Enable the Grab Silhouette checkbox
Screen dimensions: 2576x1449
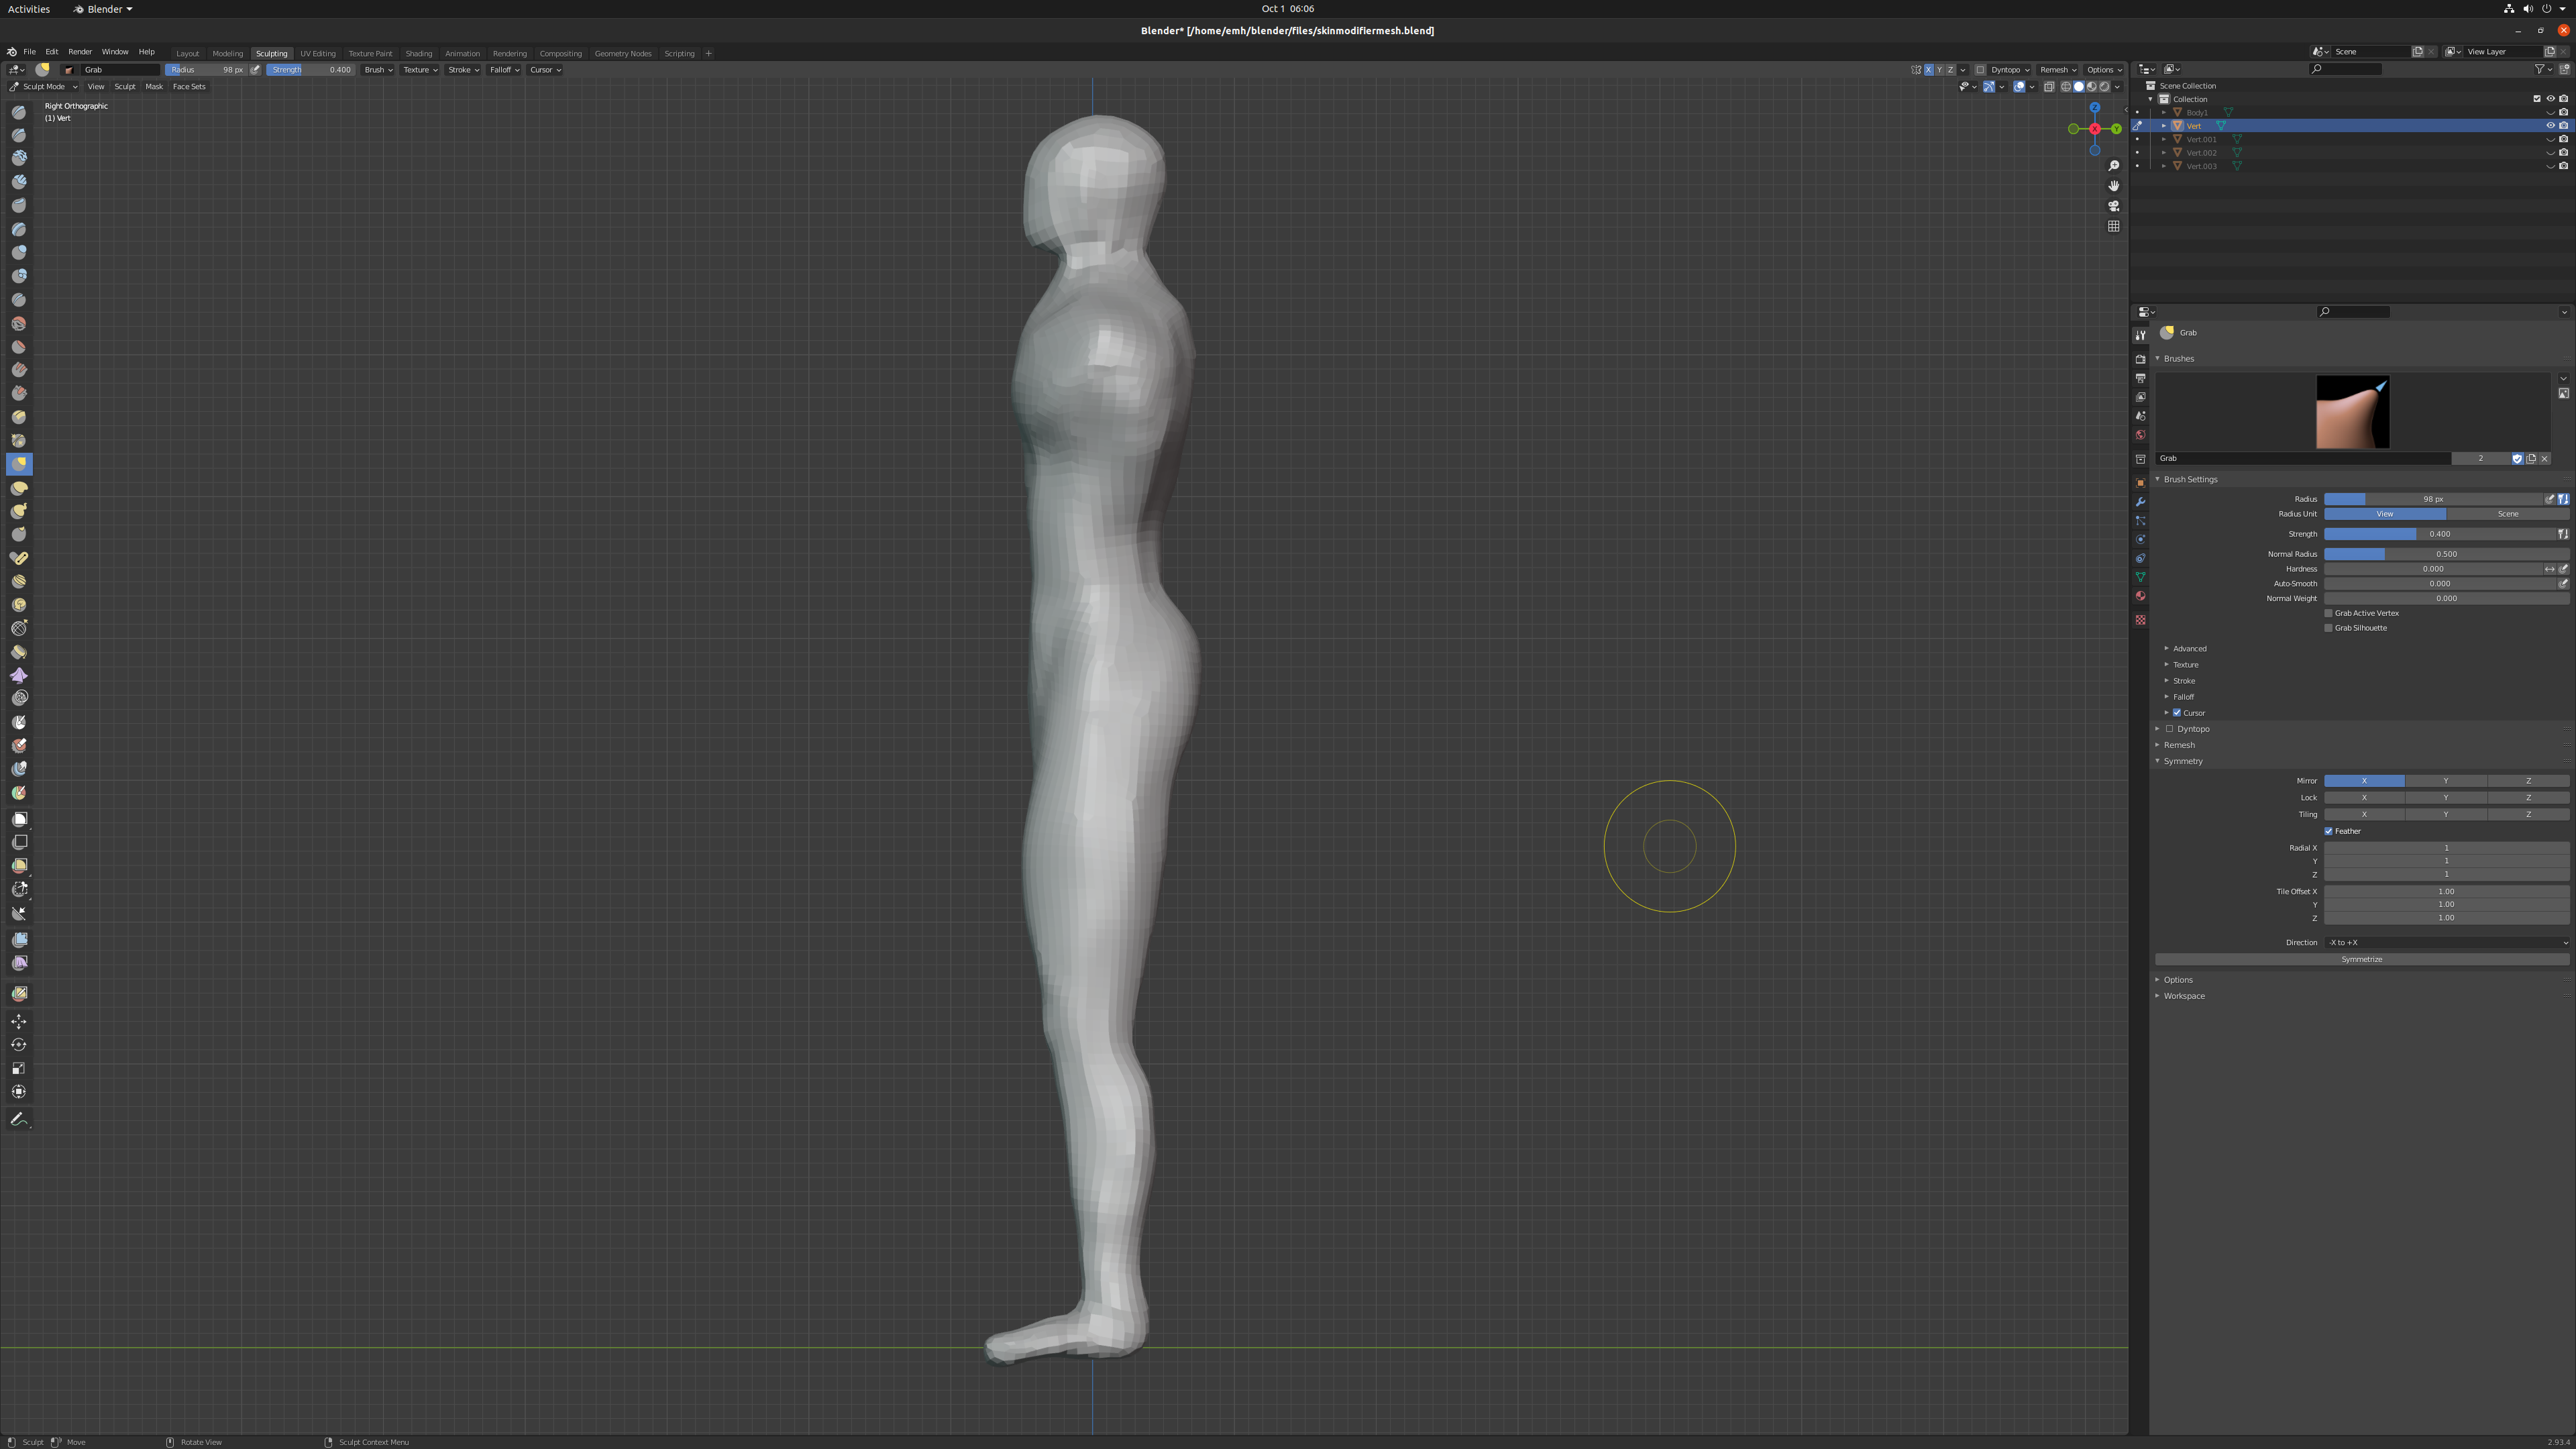tap(2328, 628)
